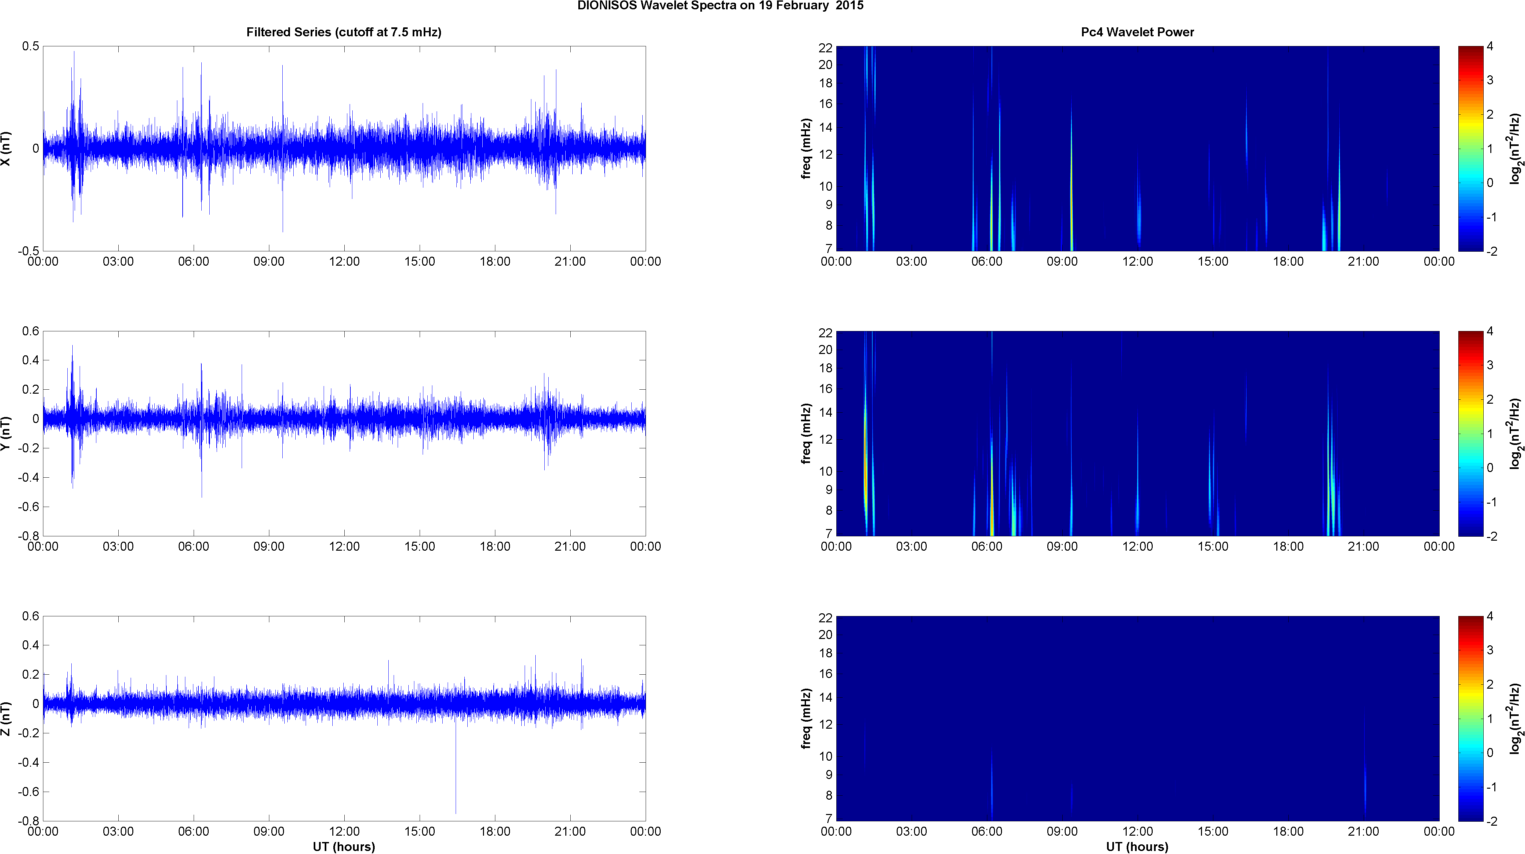Click '12:00' under the X time series
The image size is (1525, 854).
(344, 262)
